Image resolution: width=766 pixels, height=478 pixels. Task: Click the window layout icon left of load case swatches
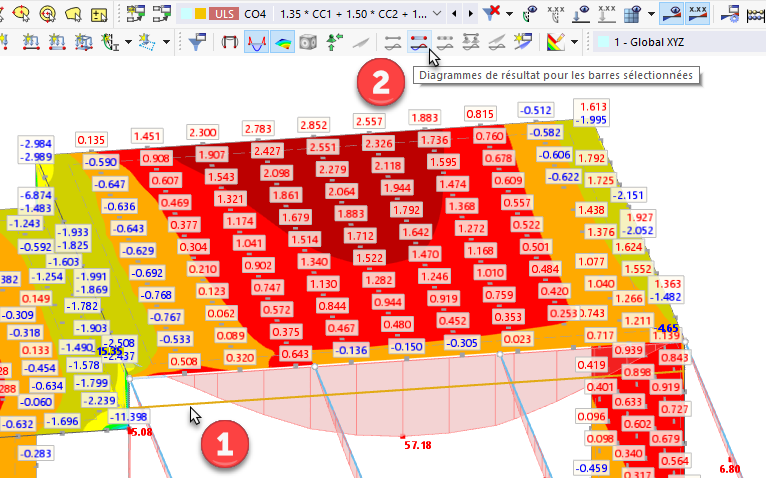click(x=161, y=14)
